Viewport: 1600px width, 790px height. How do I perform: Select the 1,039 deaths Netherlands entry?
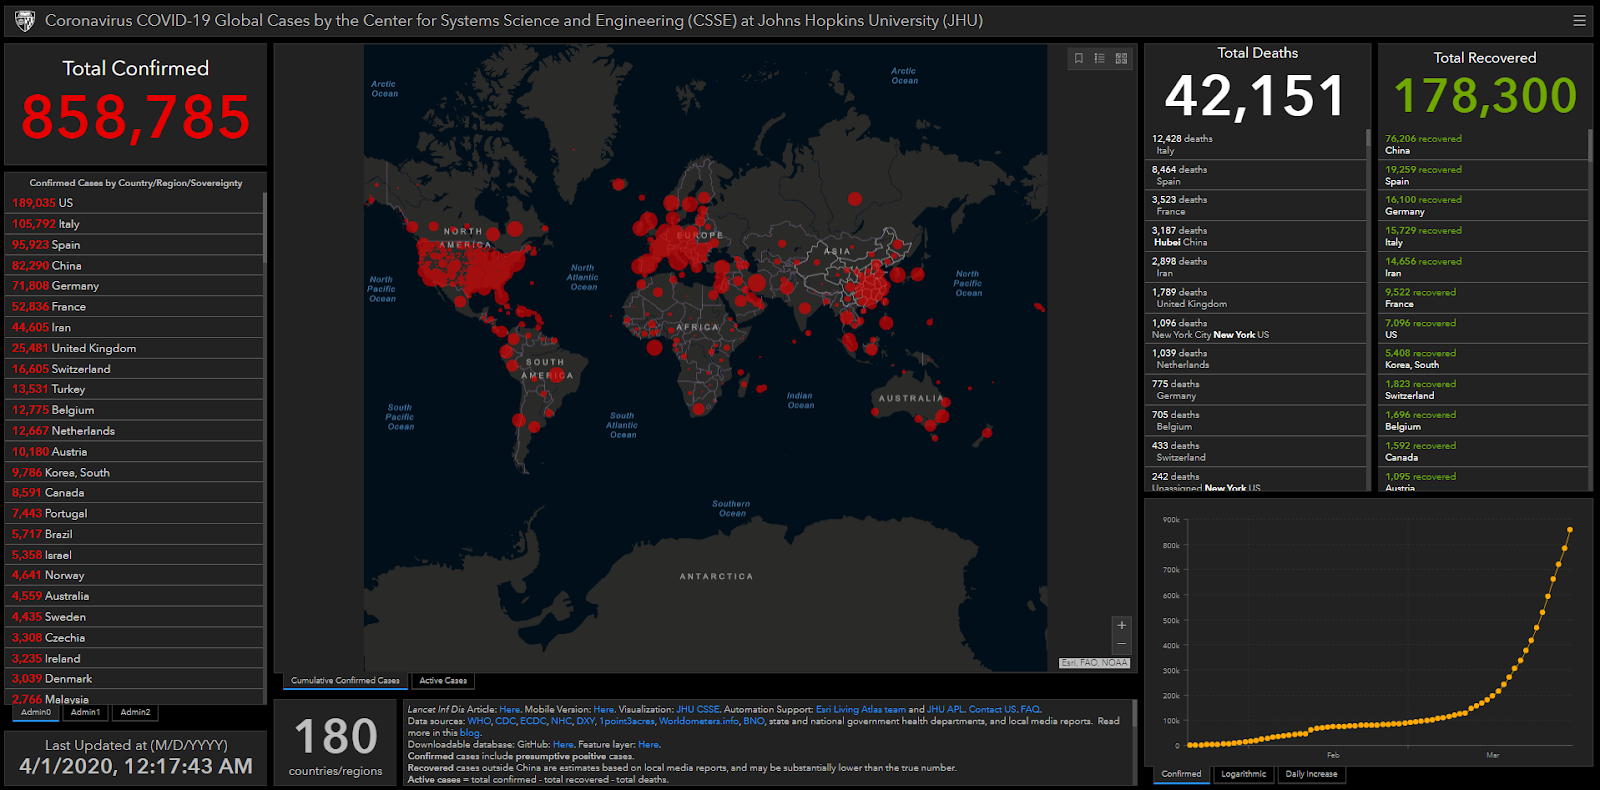1255,359
